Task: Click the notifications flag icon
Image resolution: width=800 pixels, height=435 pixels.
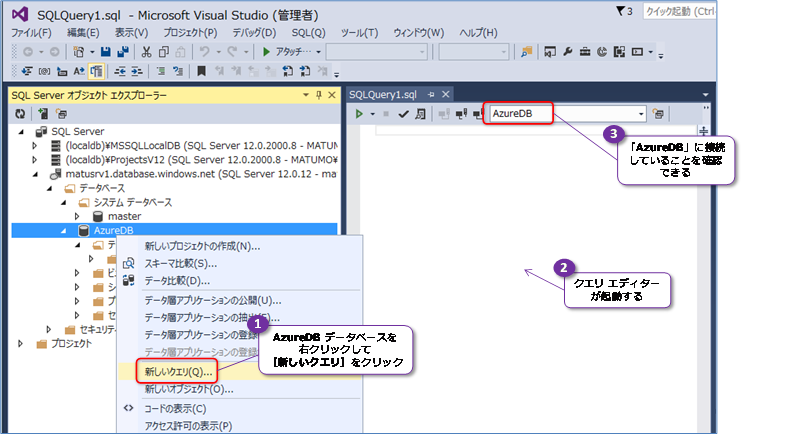Action: [620, 11]
